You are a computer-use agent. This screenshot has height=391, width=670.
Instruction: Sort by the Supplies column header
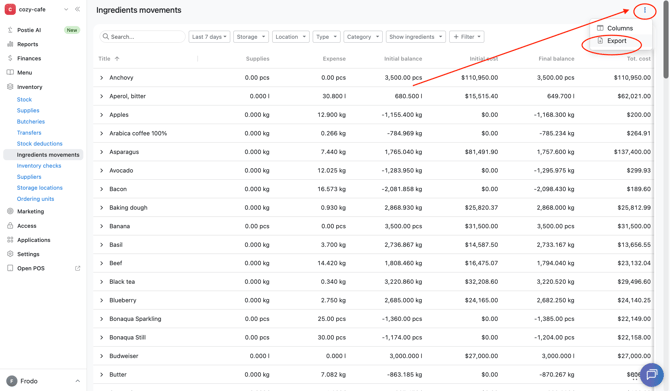pyautogui.click(x=257, y=59)
